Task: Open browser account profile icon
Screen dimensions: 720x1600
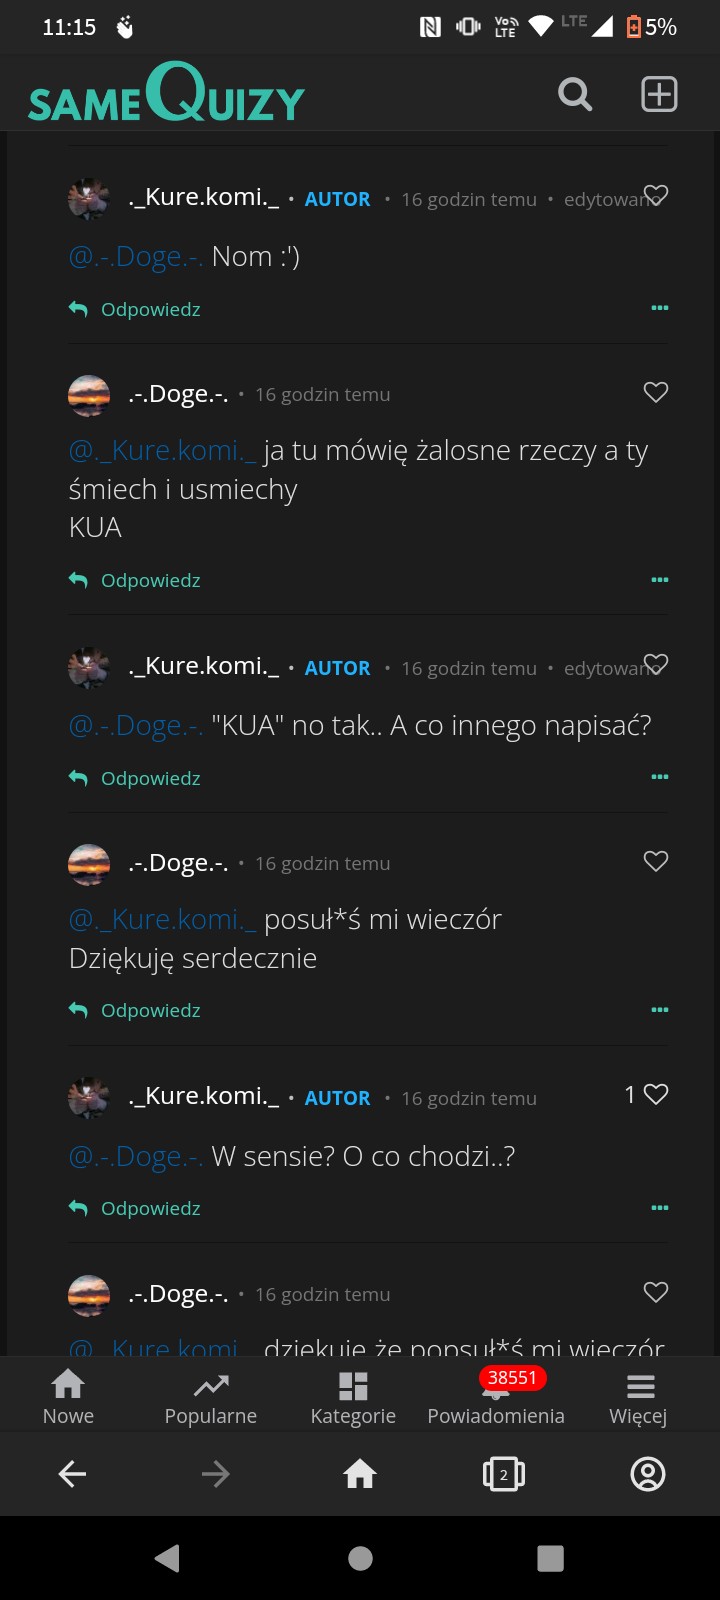Action: [x=648, y=1474]
